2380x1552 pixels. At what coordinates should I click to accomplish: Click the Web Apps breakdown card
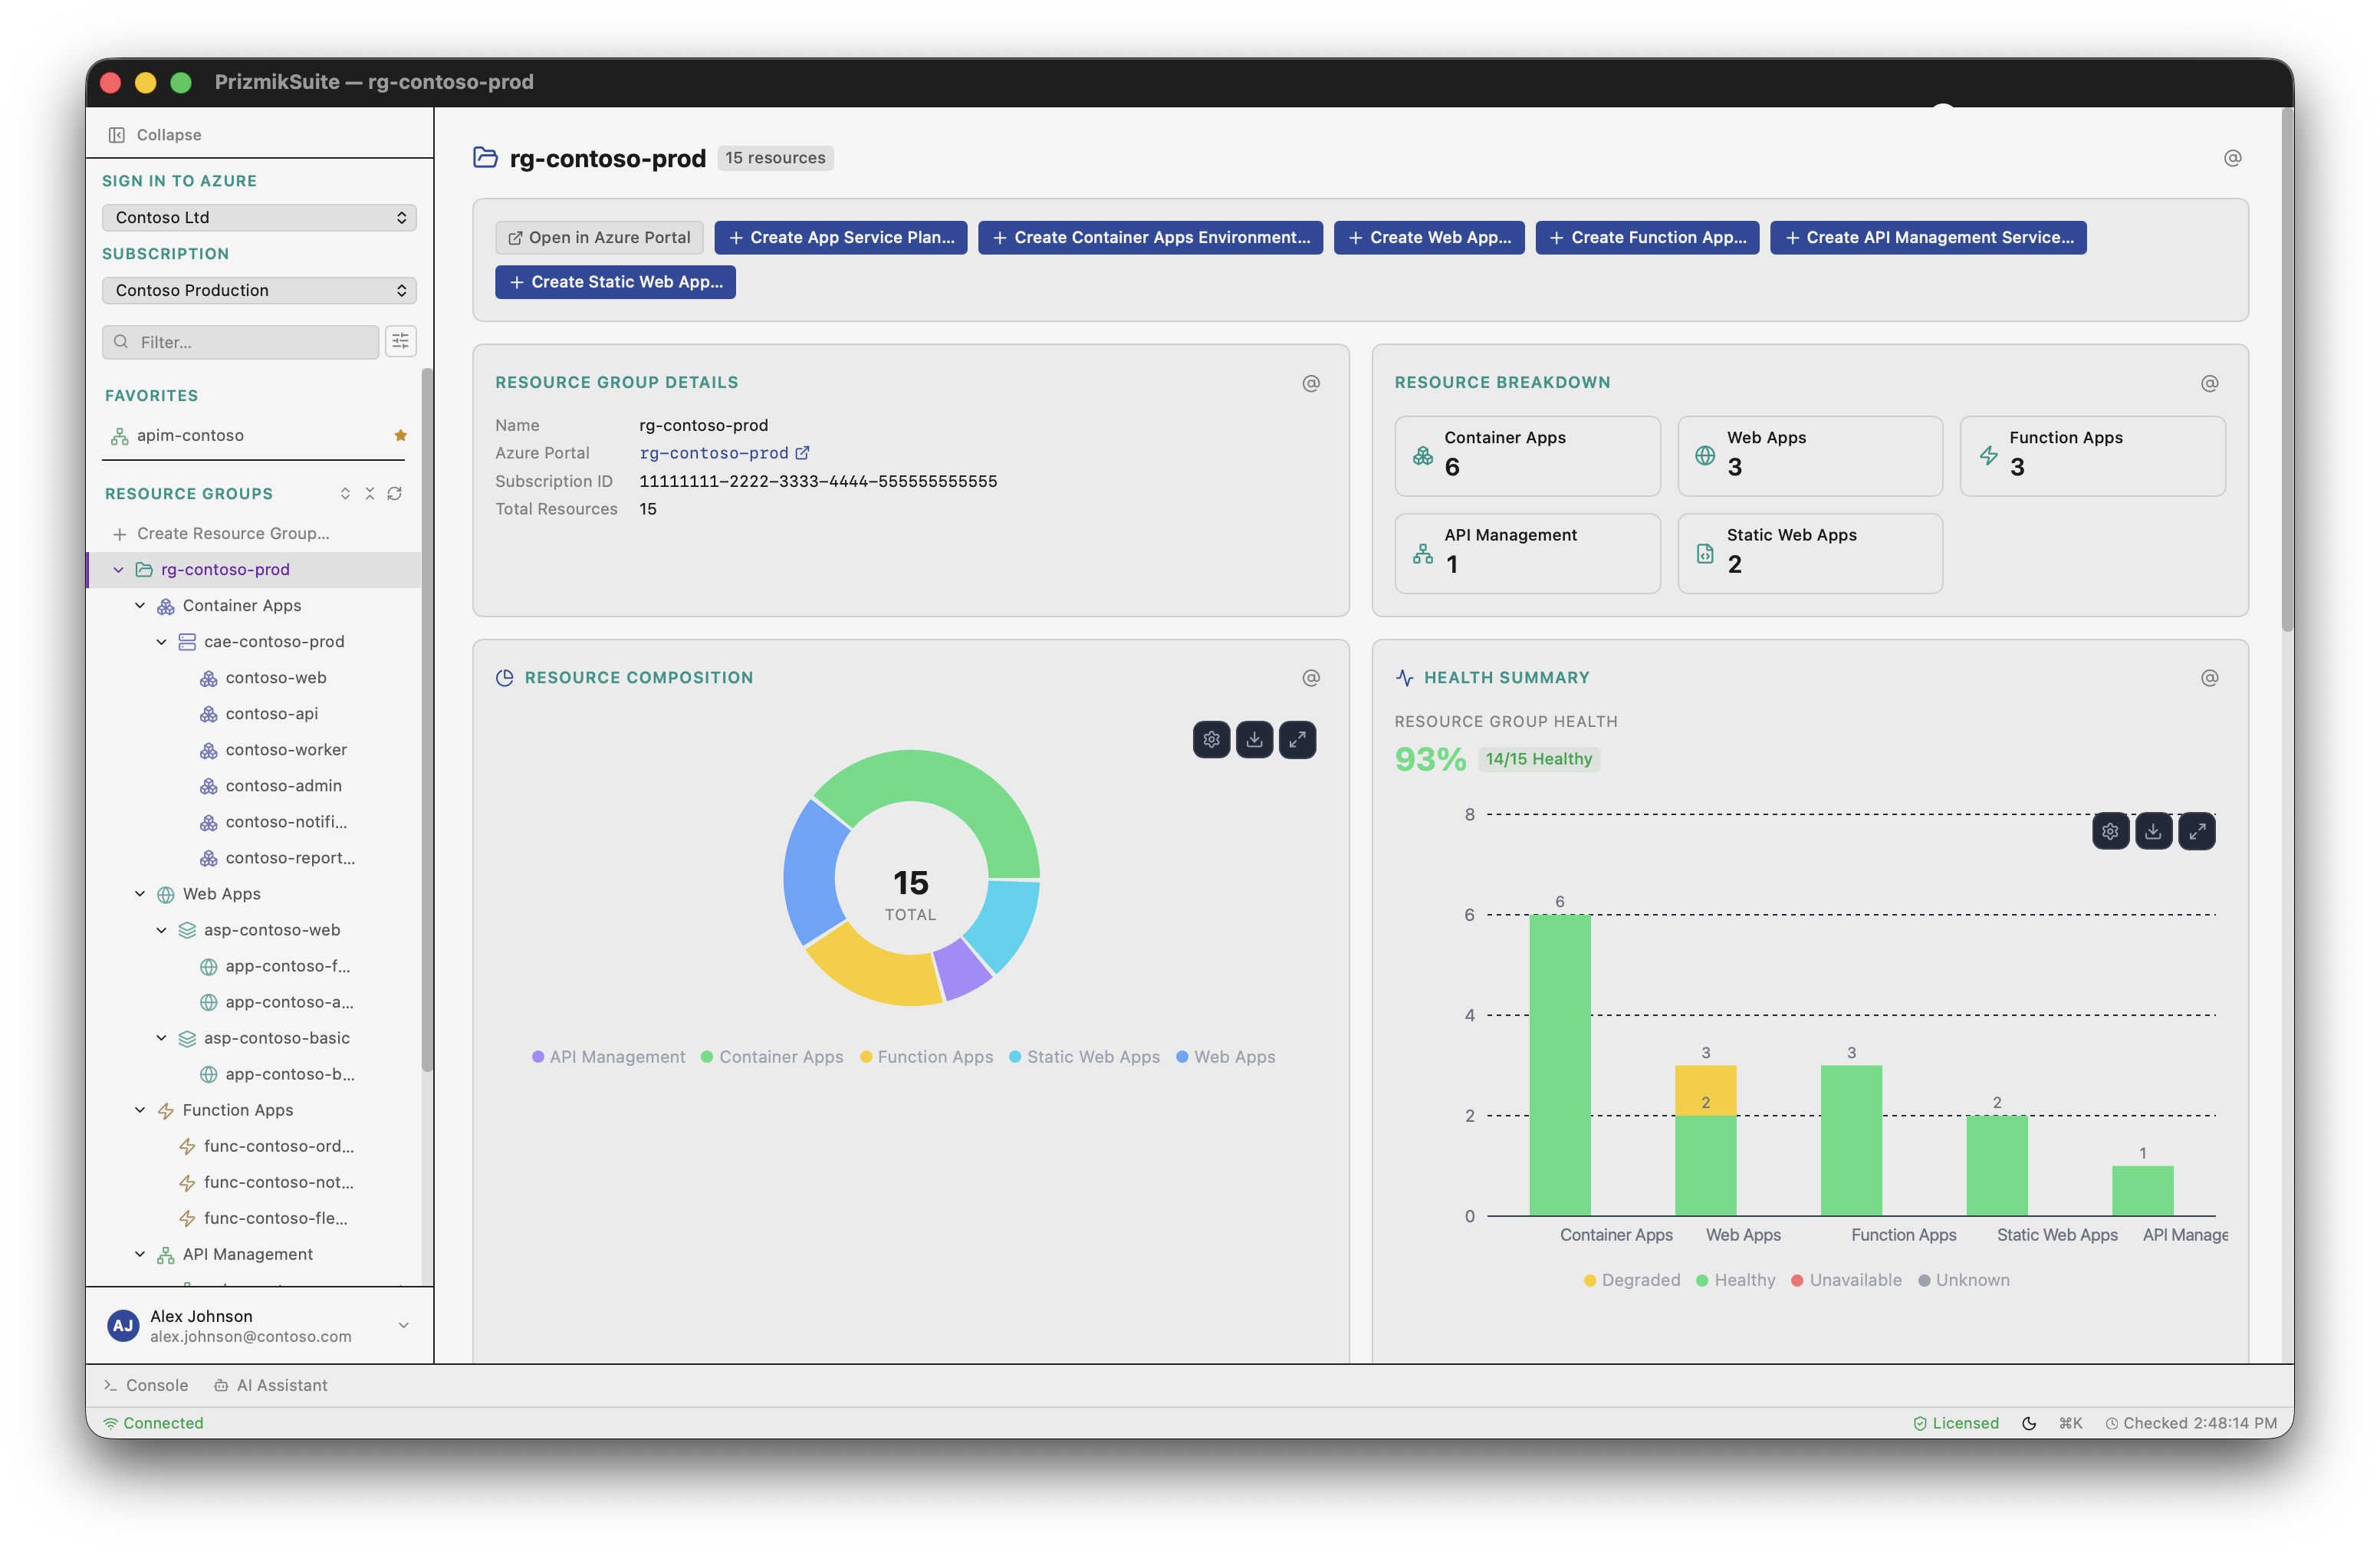(1810, 456)
